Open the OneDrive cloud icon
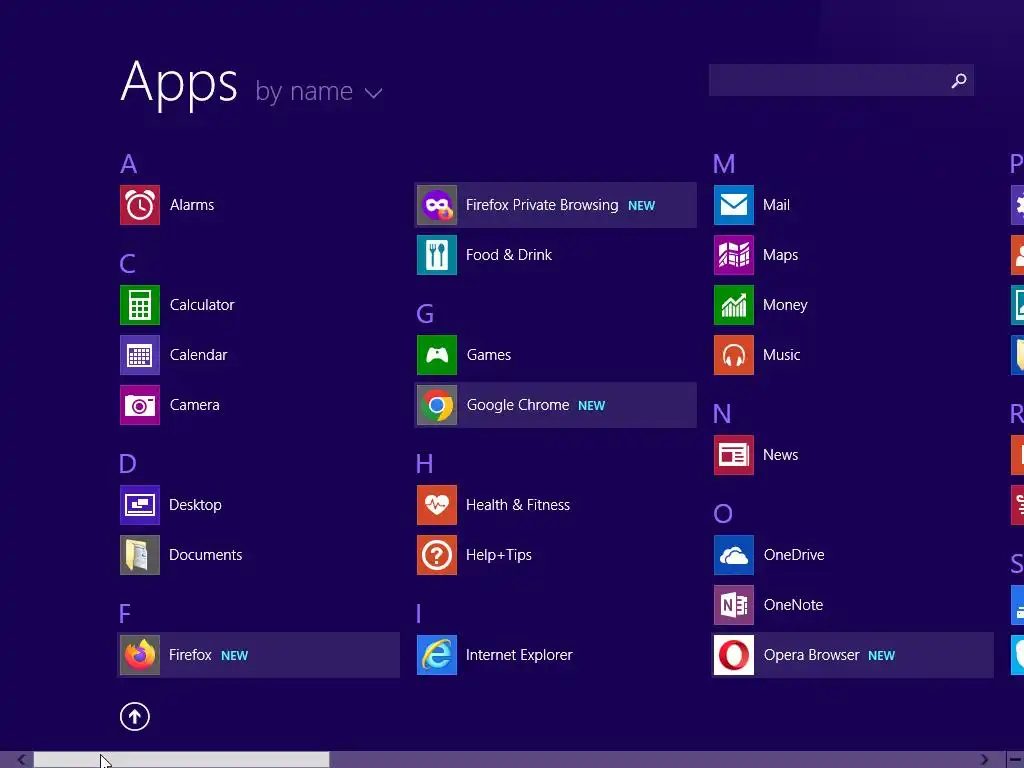The image size is (1024, 768). coord(734,555)
